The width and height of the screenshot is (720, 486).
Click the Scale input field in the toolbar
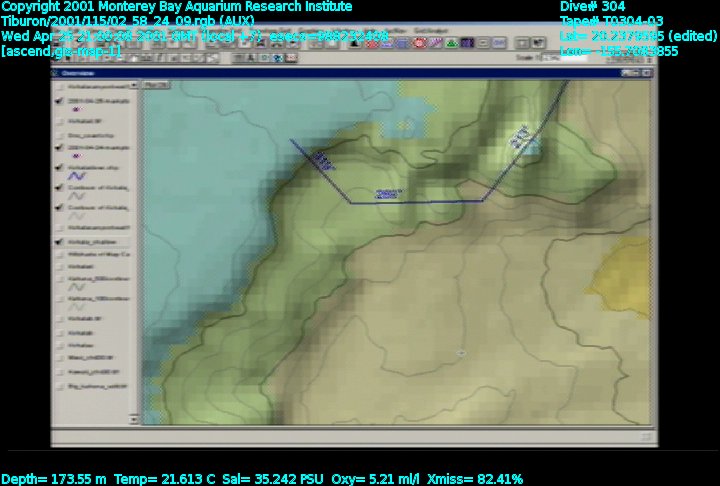(x=570, y=58)
